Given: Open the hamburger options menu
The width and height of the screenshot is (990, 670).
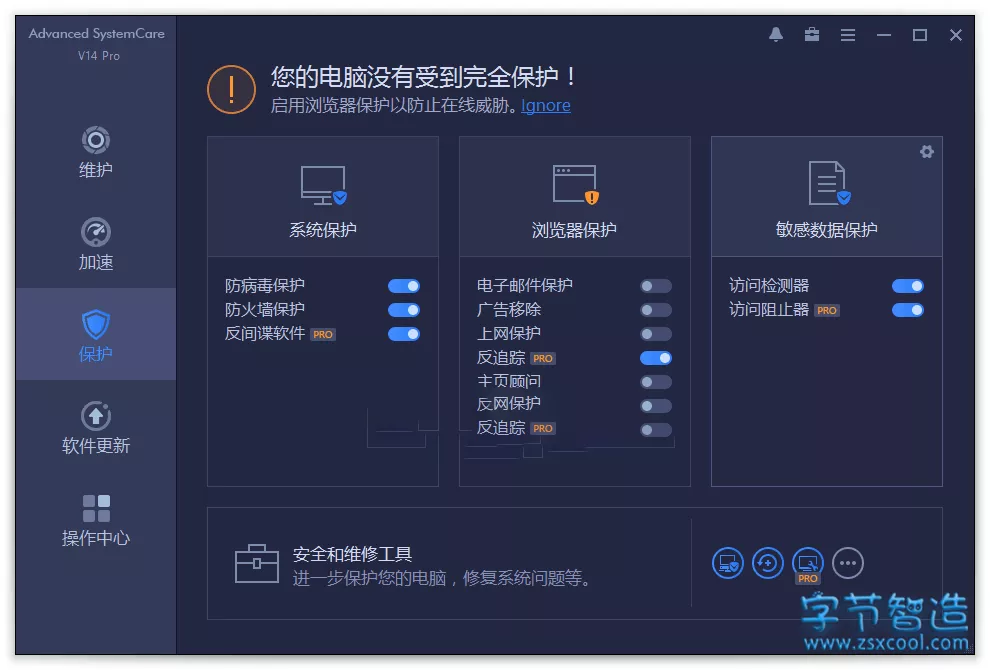Looking at the screenshot, I should point(847,35).
